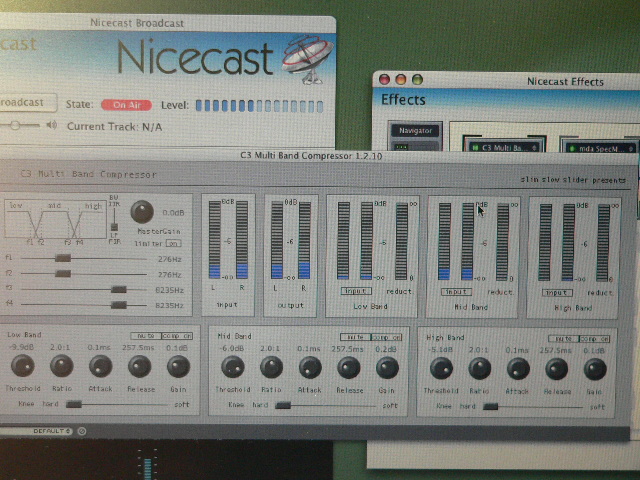The image size is (640, 480).
Task: Click the 8235Hz value for f3
Action: pos(169,290)
